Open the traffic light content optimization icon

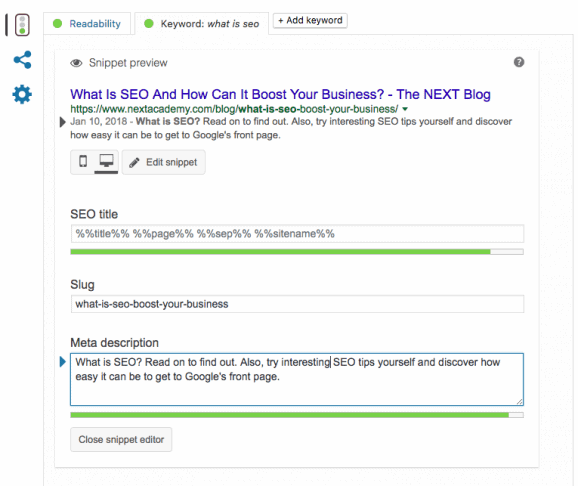pyautogui.click(x=22, y=25)
